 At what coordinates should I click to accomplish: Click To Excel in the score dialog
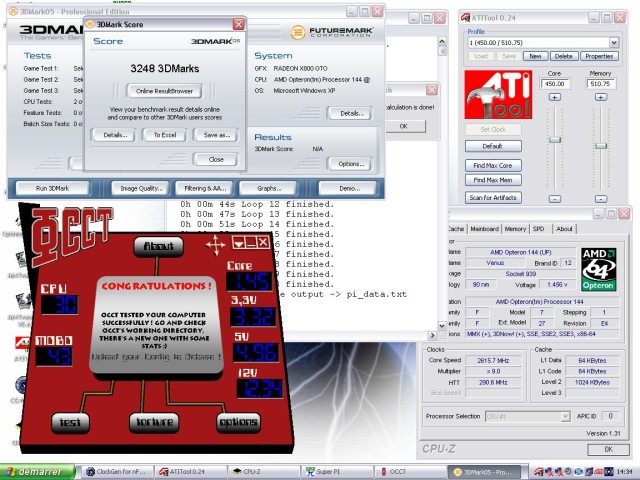click(164, 135)
